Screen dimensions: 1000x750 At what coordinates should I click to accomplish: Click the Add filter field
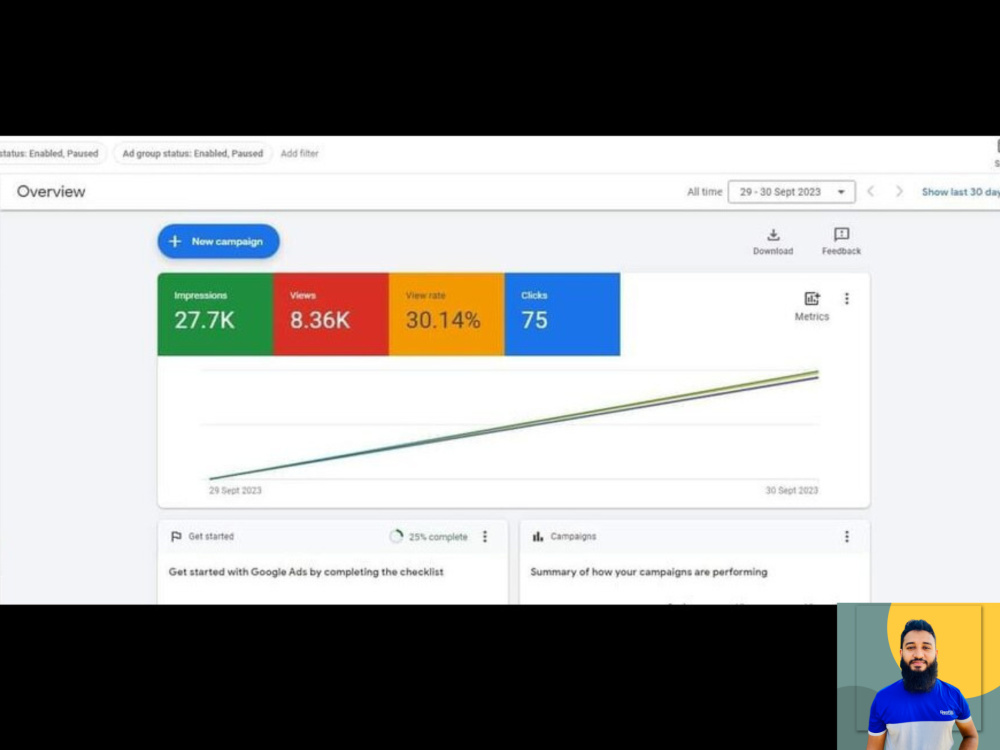click(x=299, y=154)
